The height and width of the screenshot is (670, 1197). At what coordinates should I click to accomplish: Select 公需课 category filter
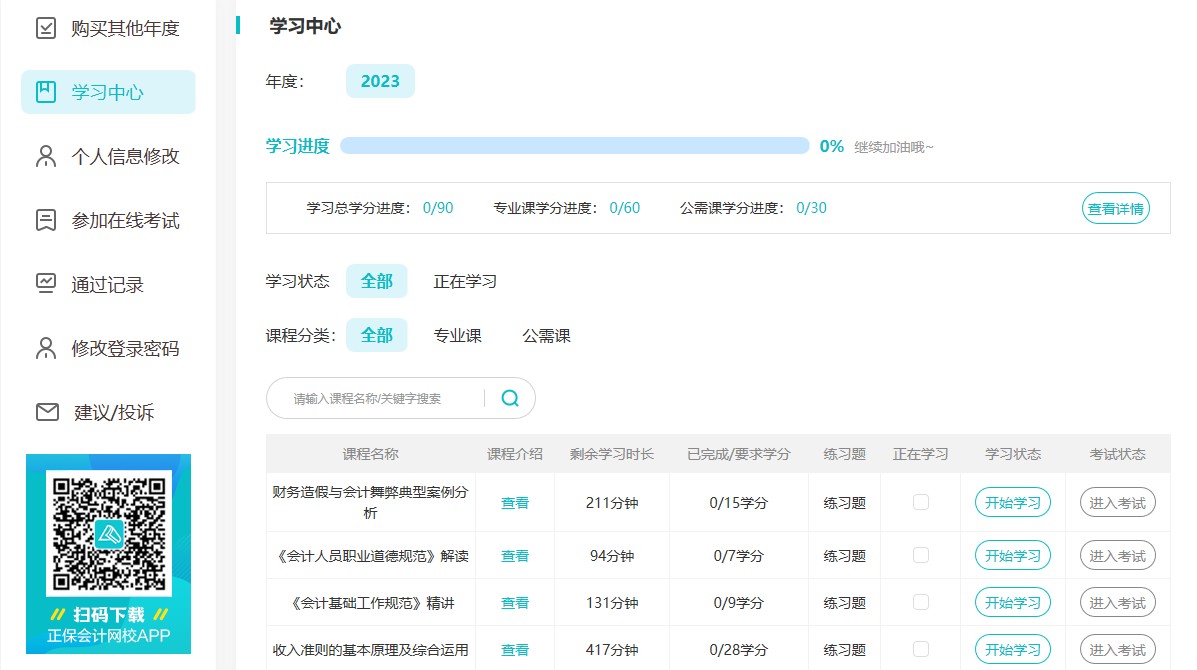coord(545,335)
